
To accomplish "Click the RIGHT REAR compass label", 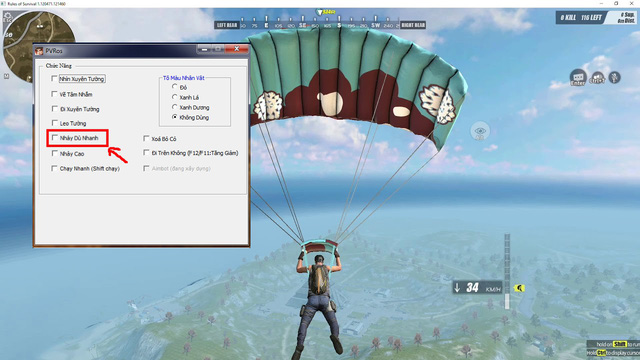I will [x=413, y=25].
